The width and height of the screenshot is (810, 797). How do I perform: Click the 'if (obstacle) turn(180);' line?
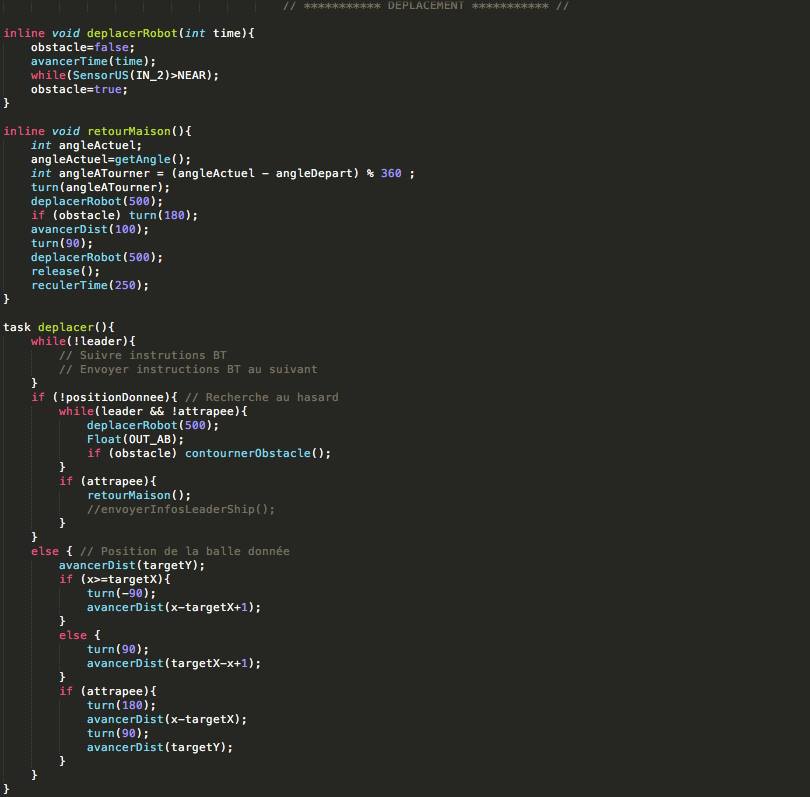114,215
